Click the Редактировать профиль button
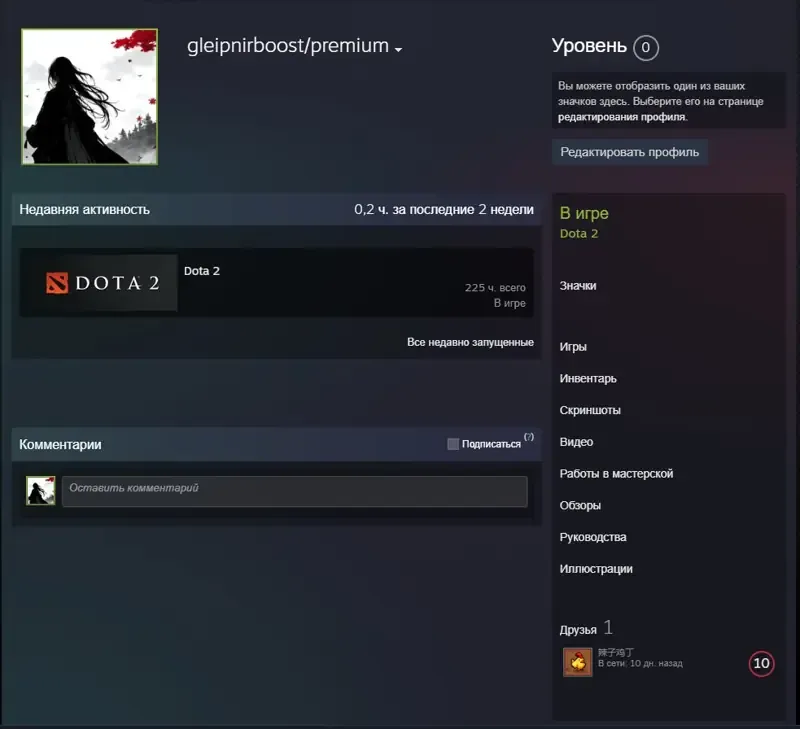Viewport: 800px width, 729px height. (x=630, y=152)
